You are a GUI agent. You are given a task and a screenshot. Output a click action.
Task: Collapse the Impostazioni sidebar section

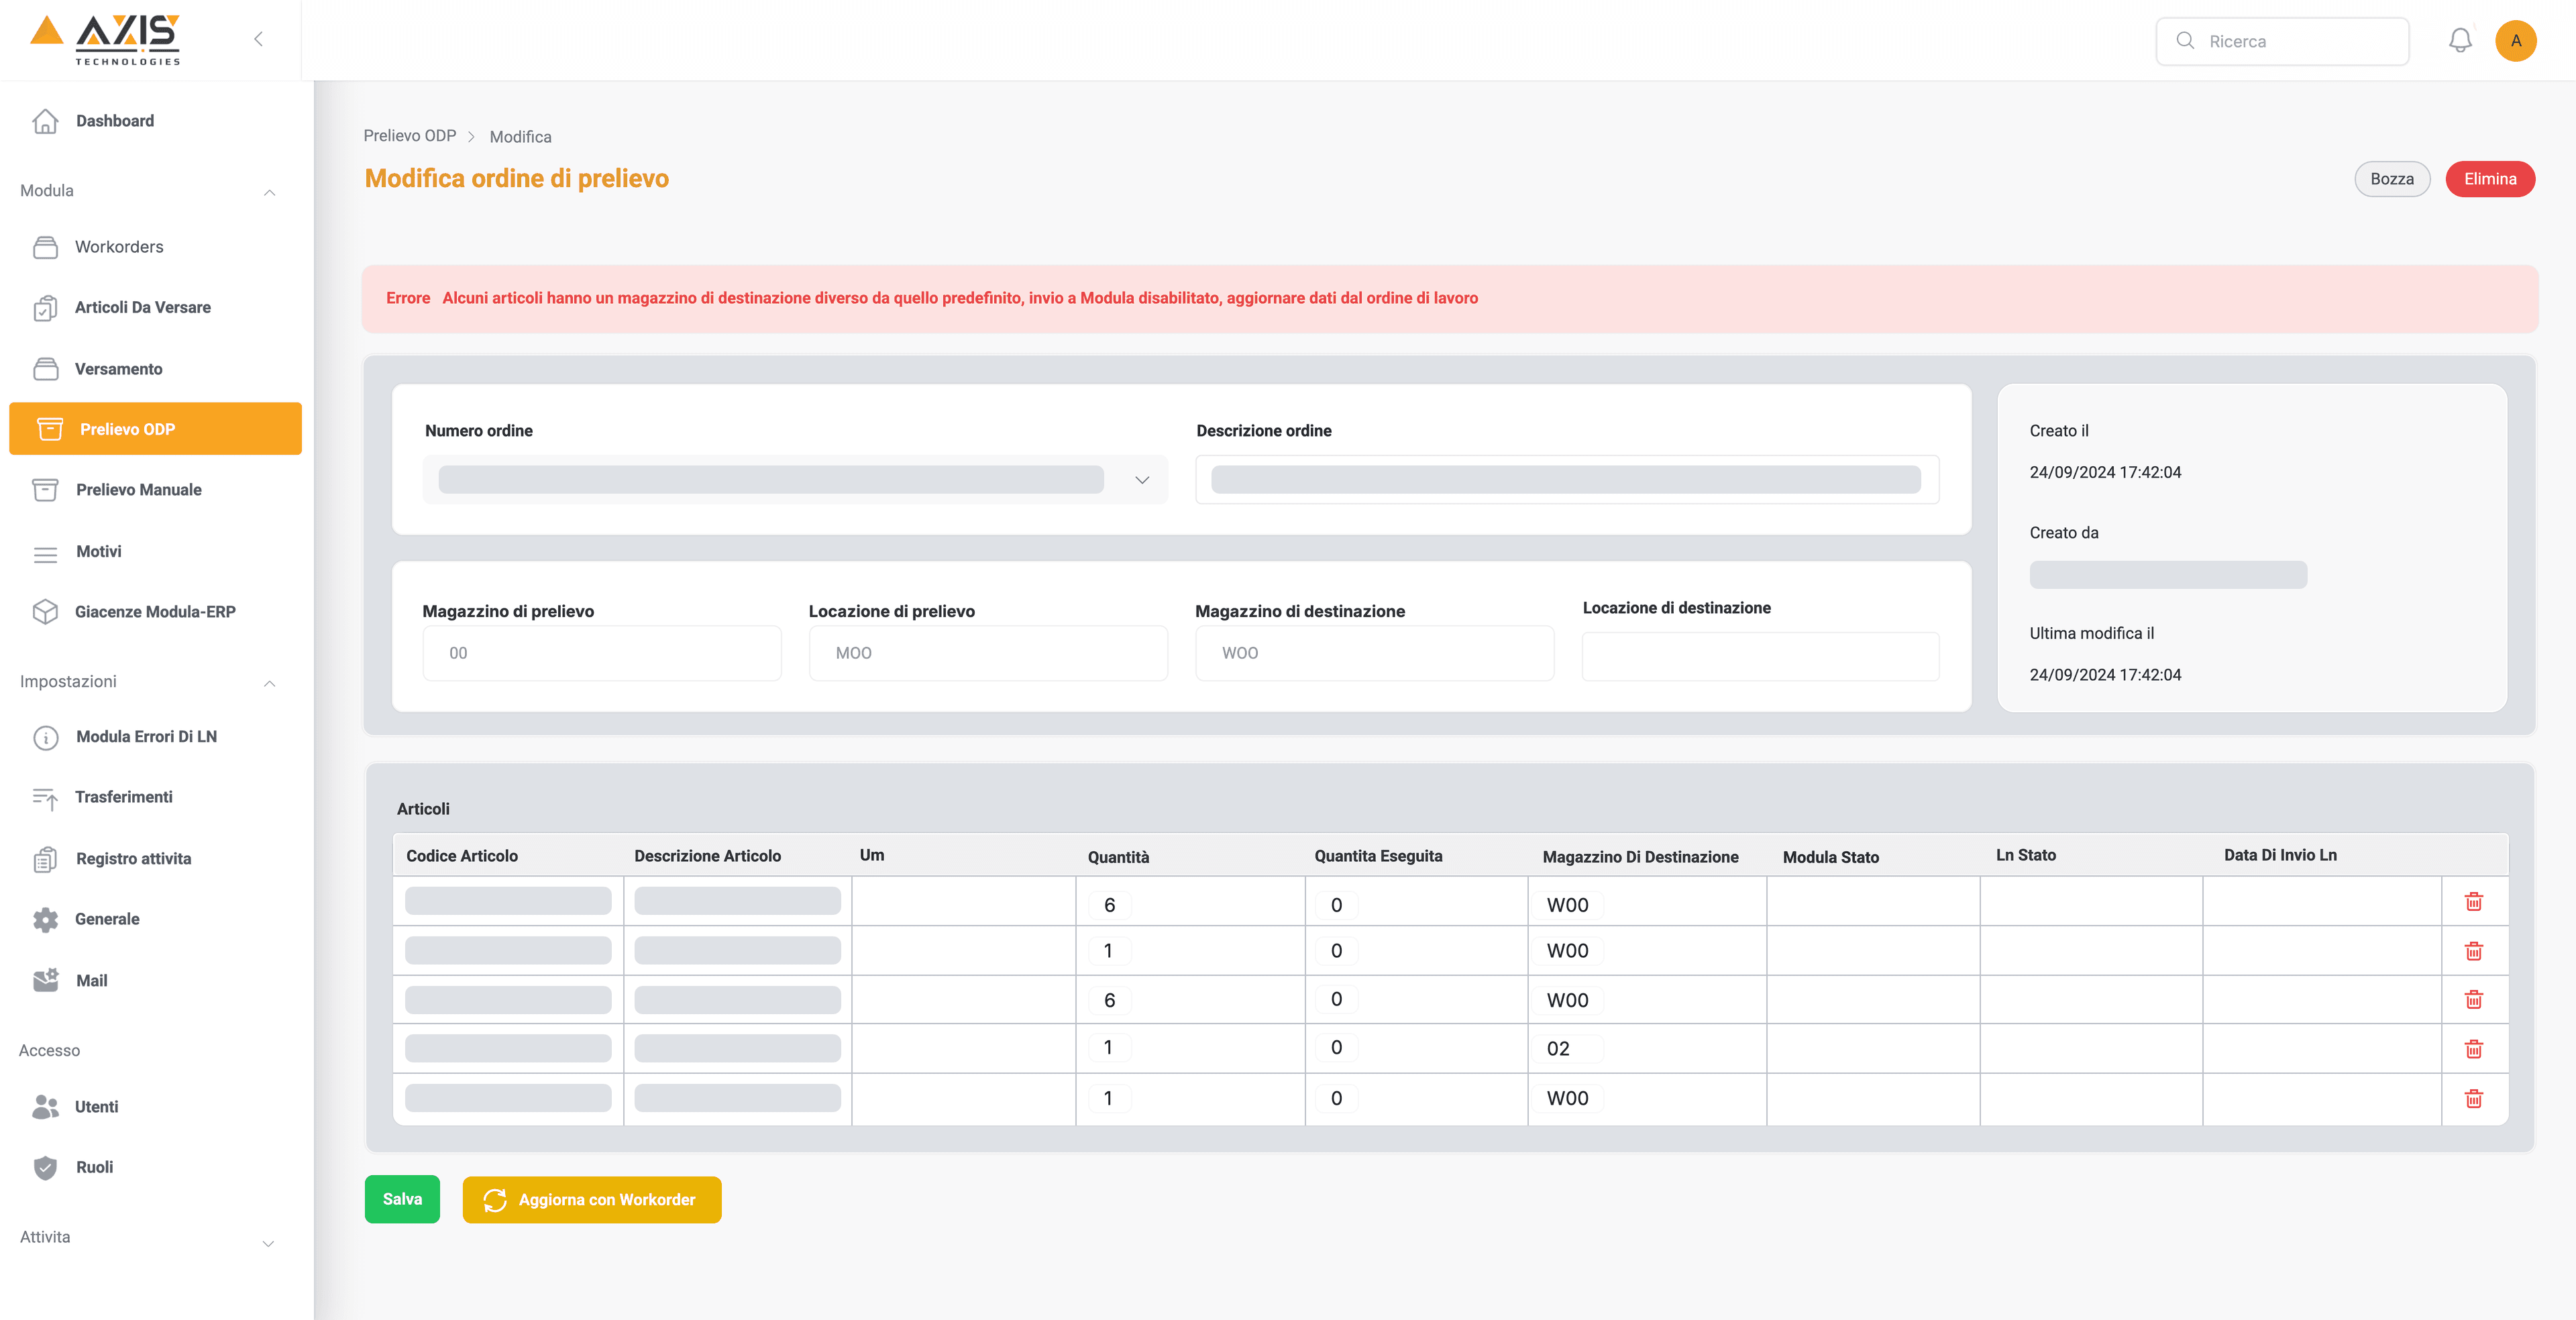269,683
